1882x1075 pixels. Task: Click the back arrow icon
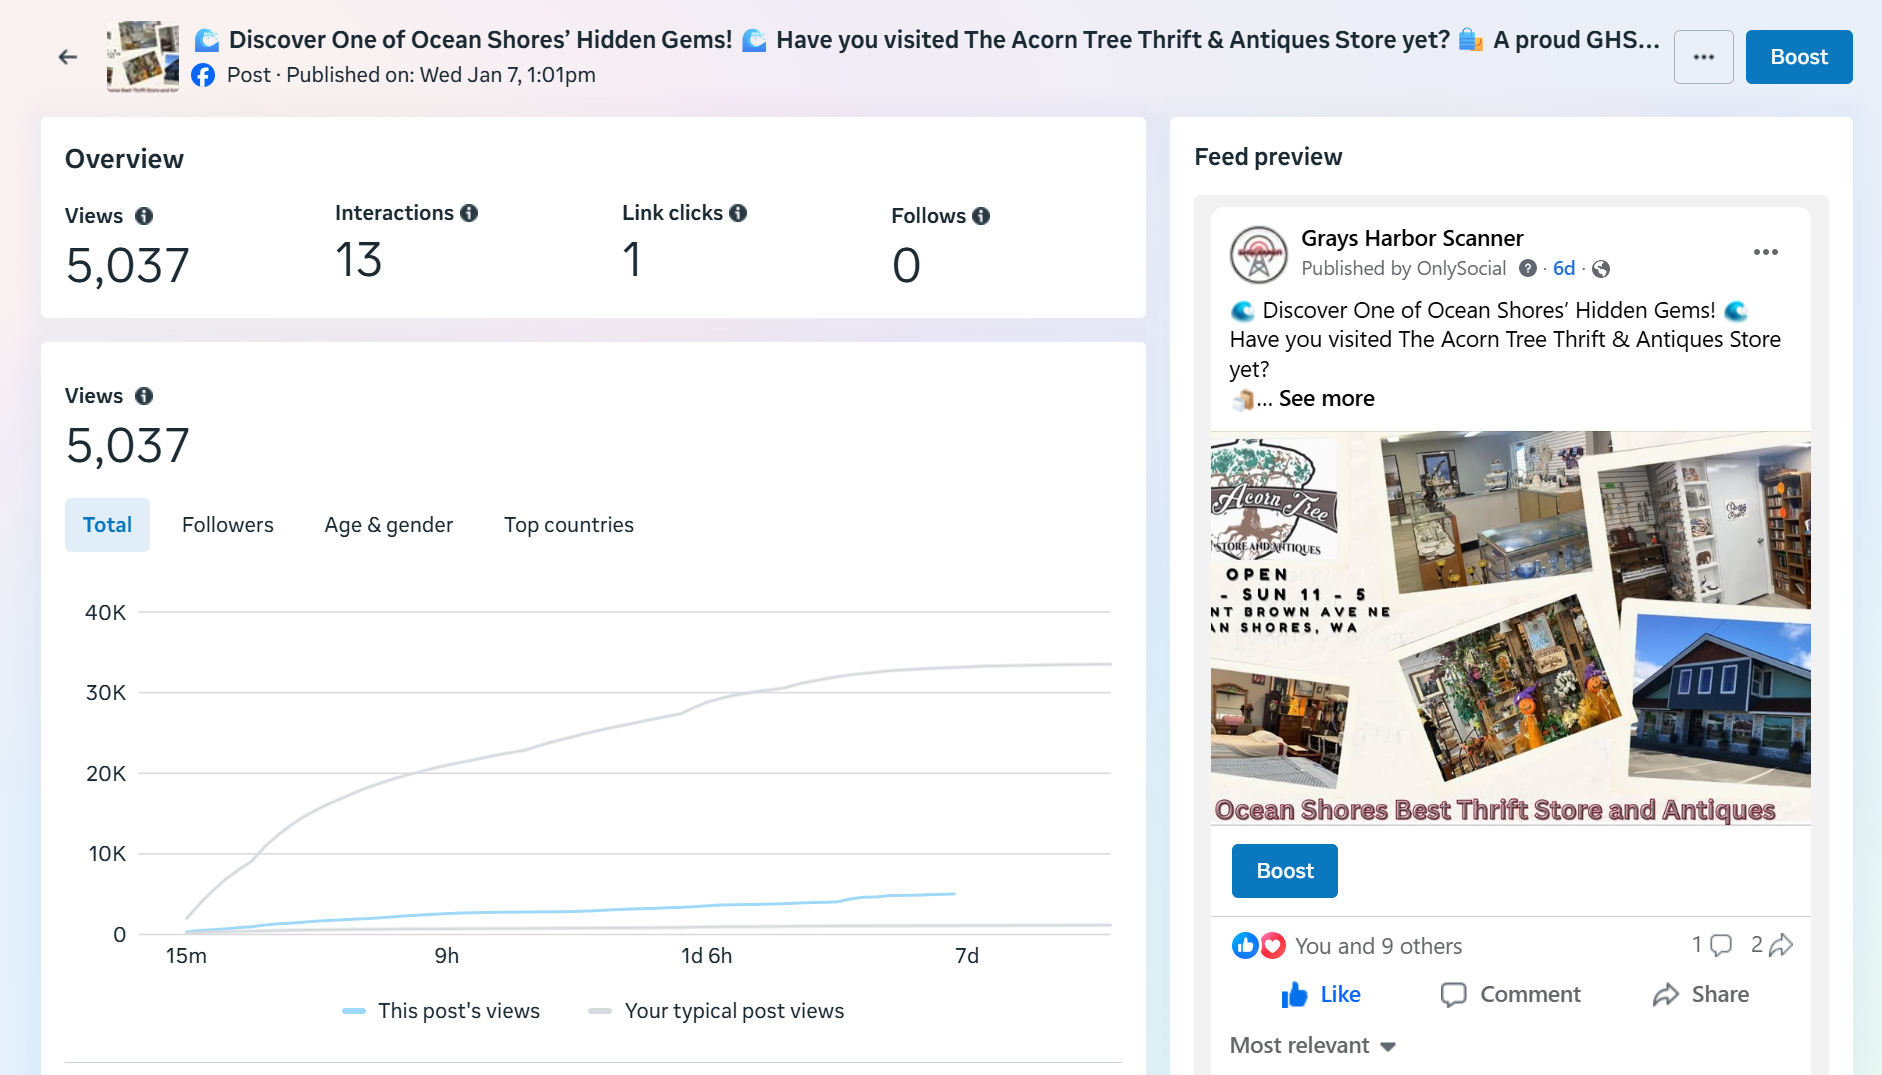coord(68,57)
